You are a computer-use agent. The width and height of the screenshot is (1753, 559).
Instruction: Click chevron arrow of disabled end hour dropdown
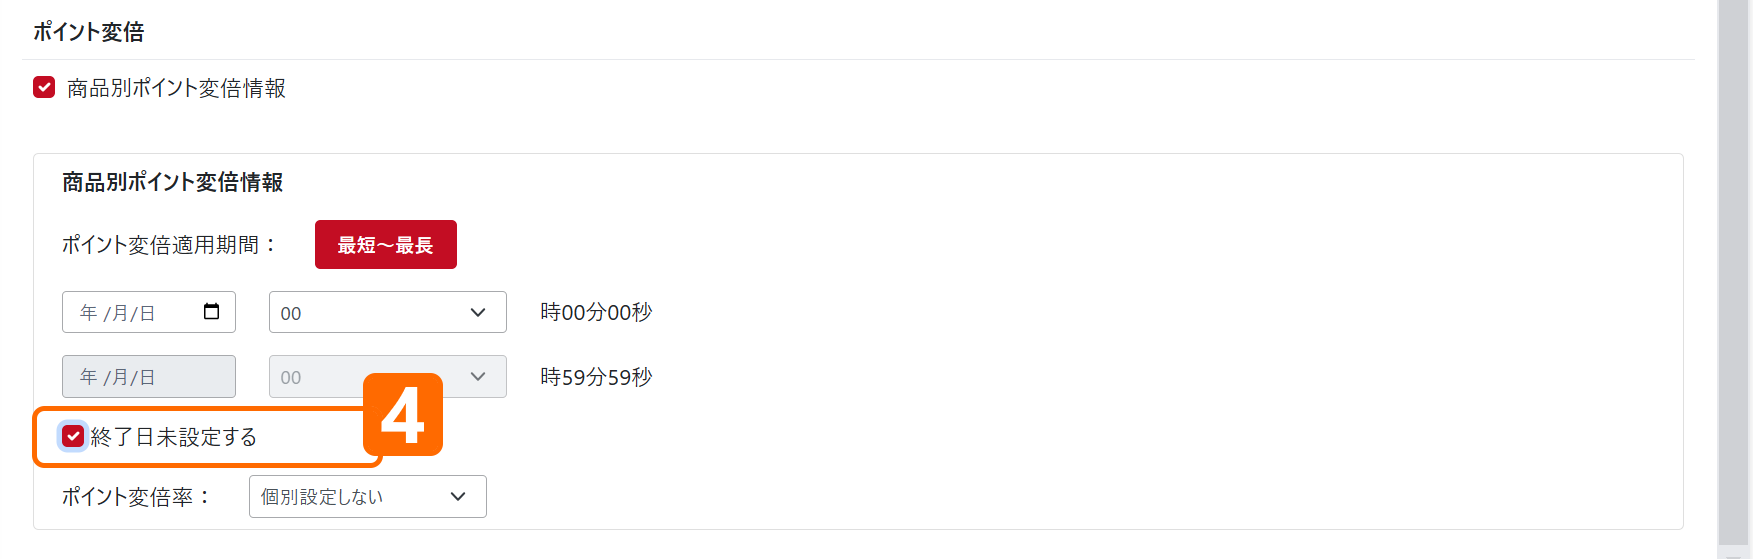click(478, 377)
